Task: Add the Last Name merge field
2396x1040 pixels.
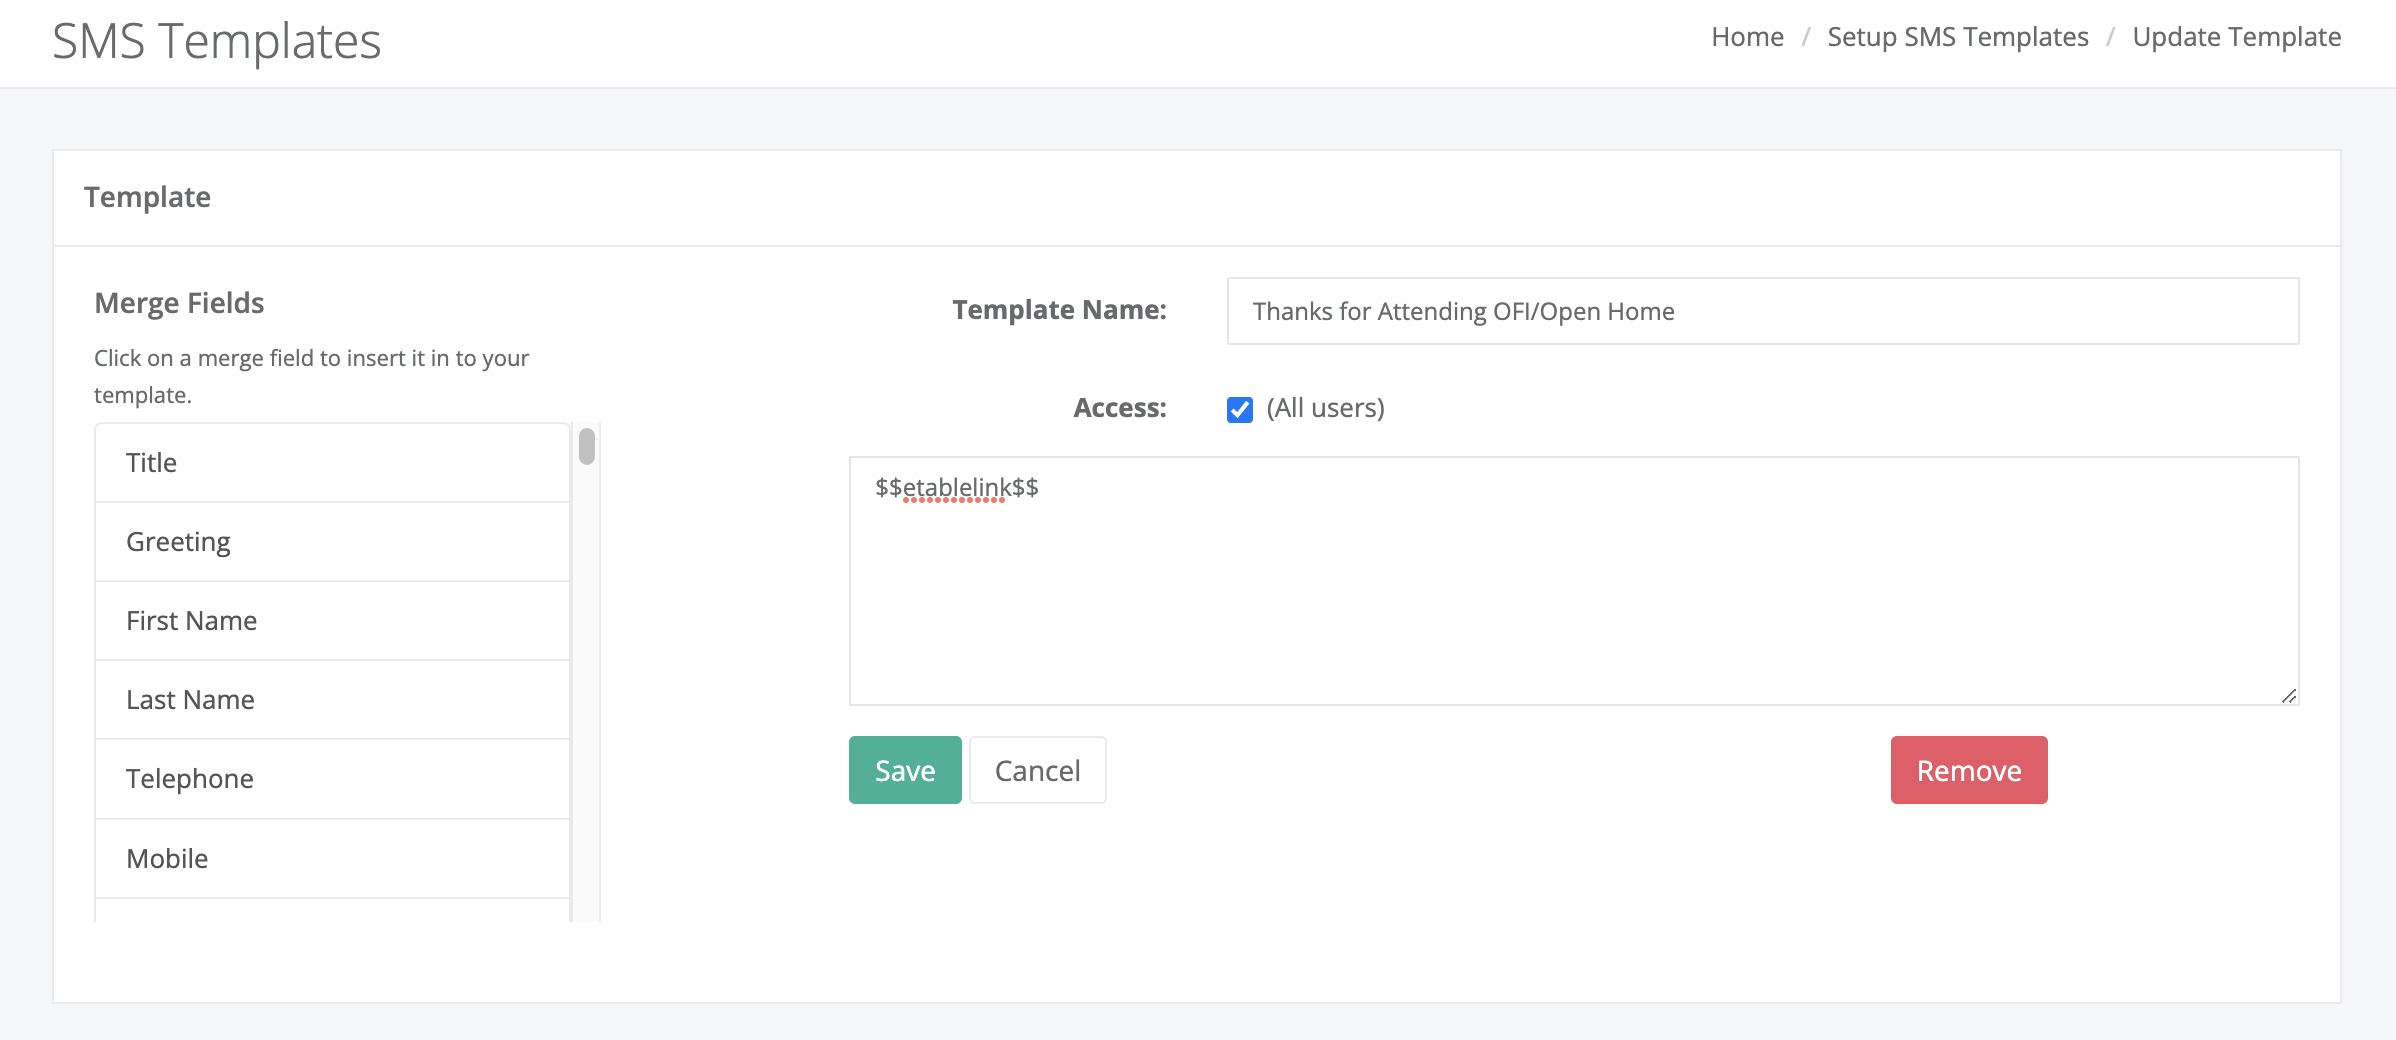Action: [x=332, y=700]
